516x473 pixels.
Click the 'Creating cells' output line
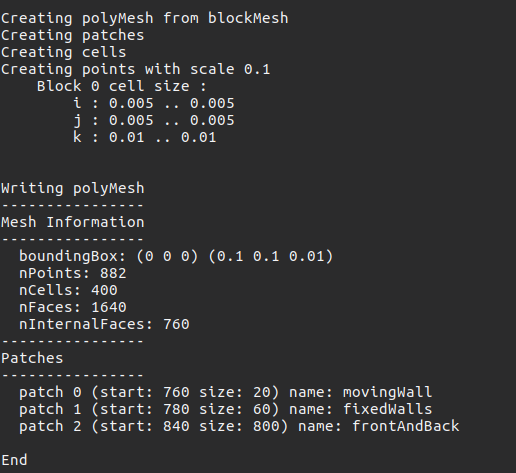coord(64,52)
